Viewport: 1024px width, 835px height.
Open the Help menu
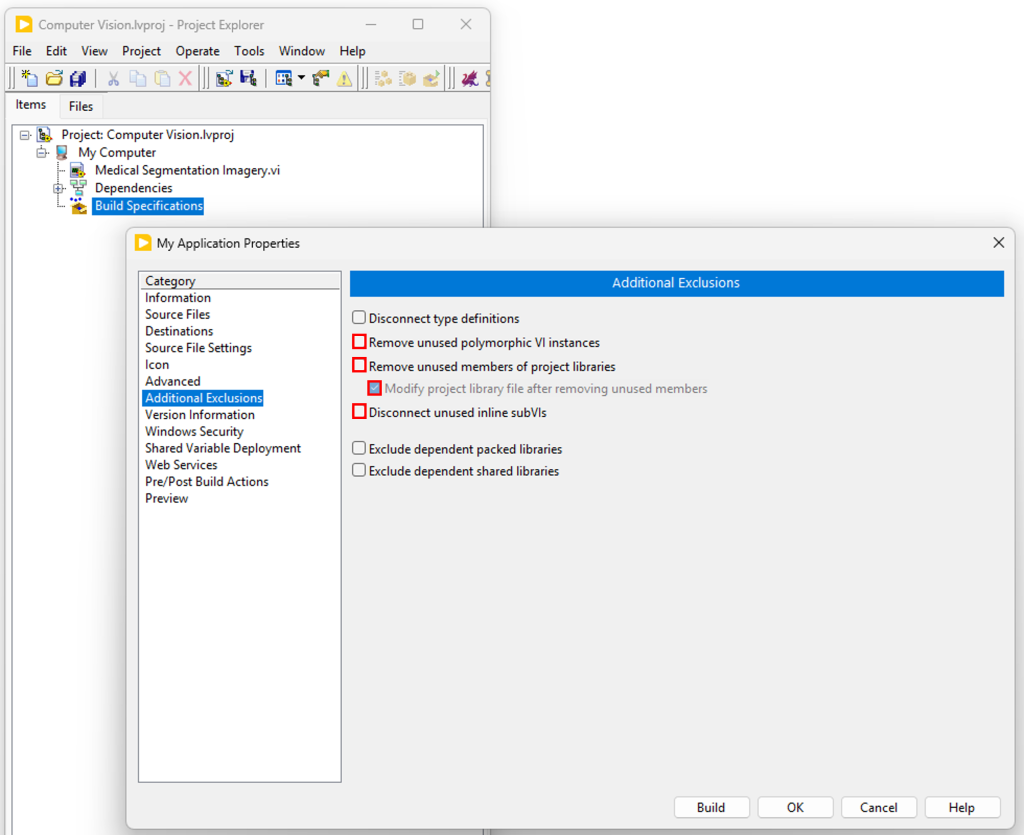(352, 51)
